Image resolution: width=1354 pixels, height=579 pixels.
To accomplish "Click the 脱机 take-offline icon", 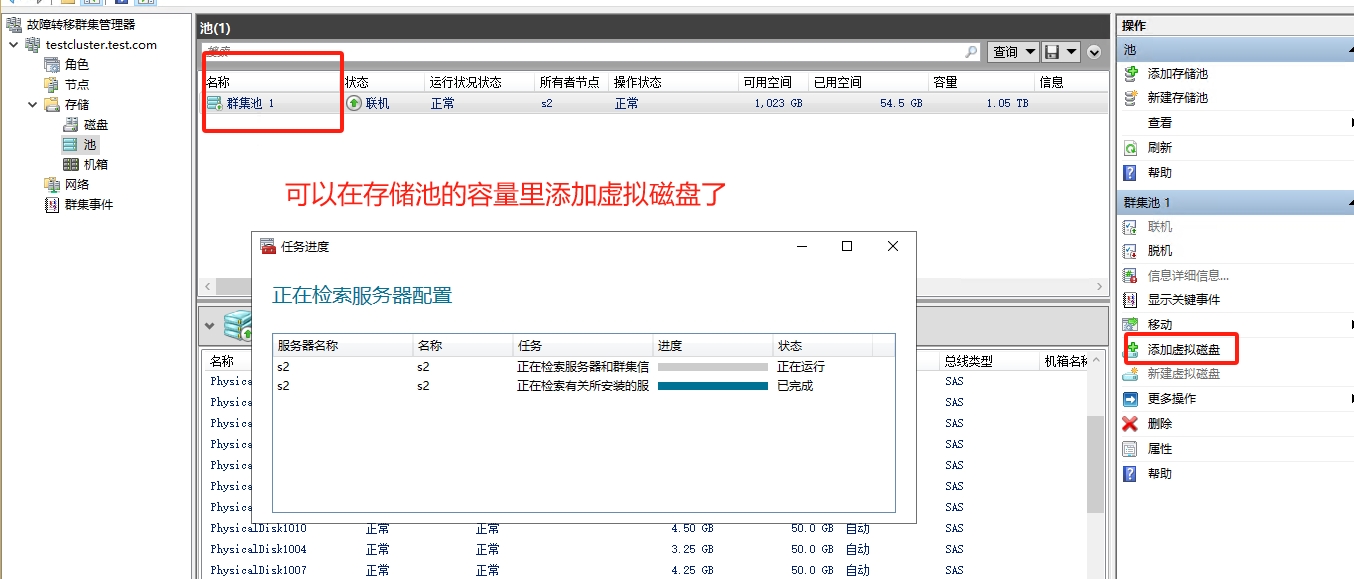I will click(1131, 251).
